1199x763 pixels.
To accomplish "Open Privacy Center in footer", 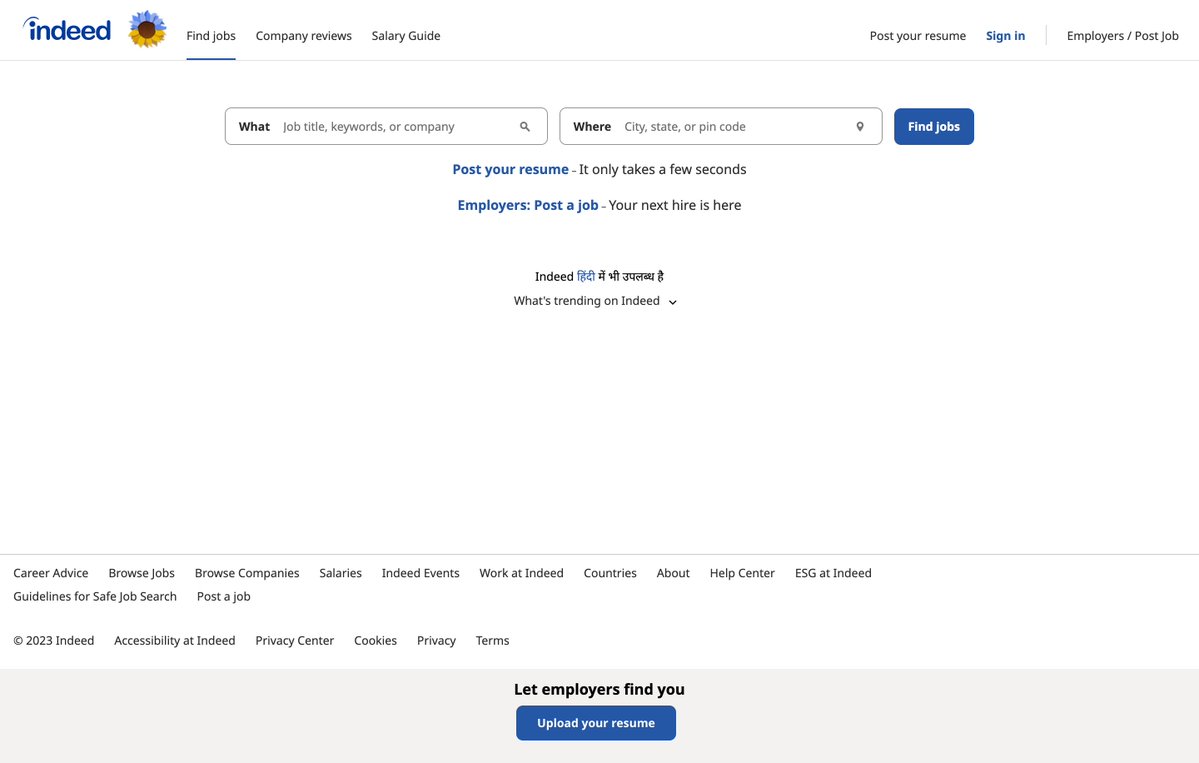I will (x=294, y=641).
